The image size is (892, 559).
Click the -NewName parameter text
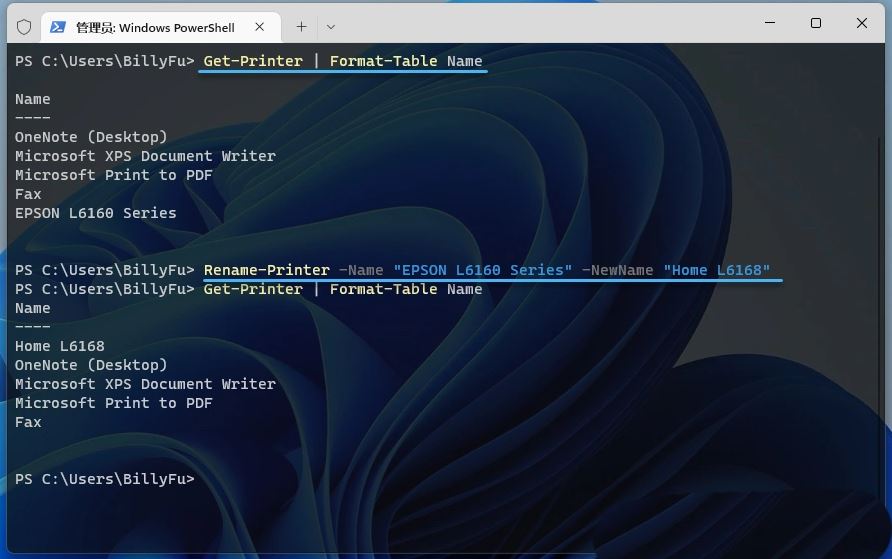pyautogui.click(x=617, y=270)
